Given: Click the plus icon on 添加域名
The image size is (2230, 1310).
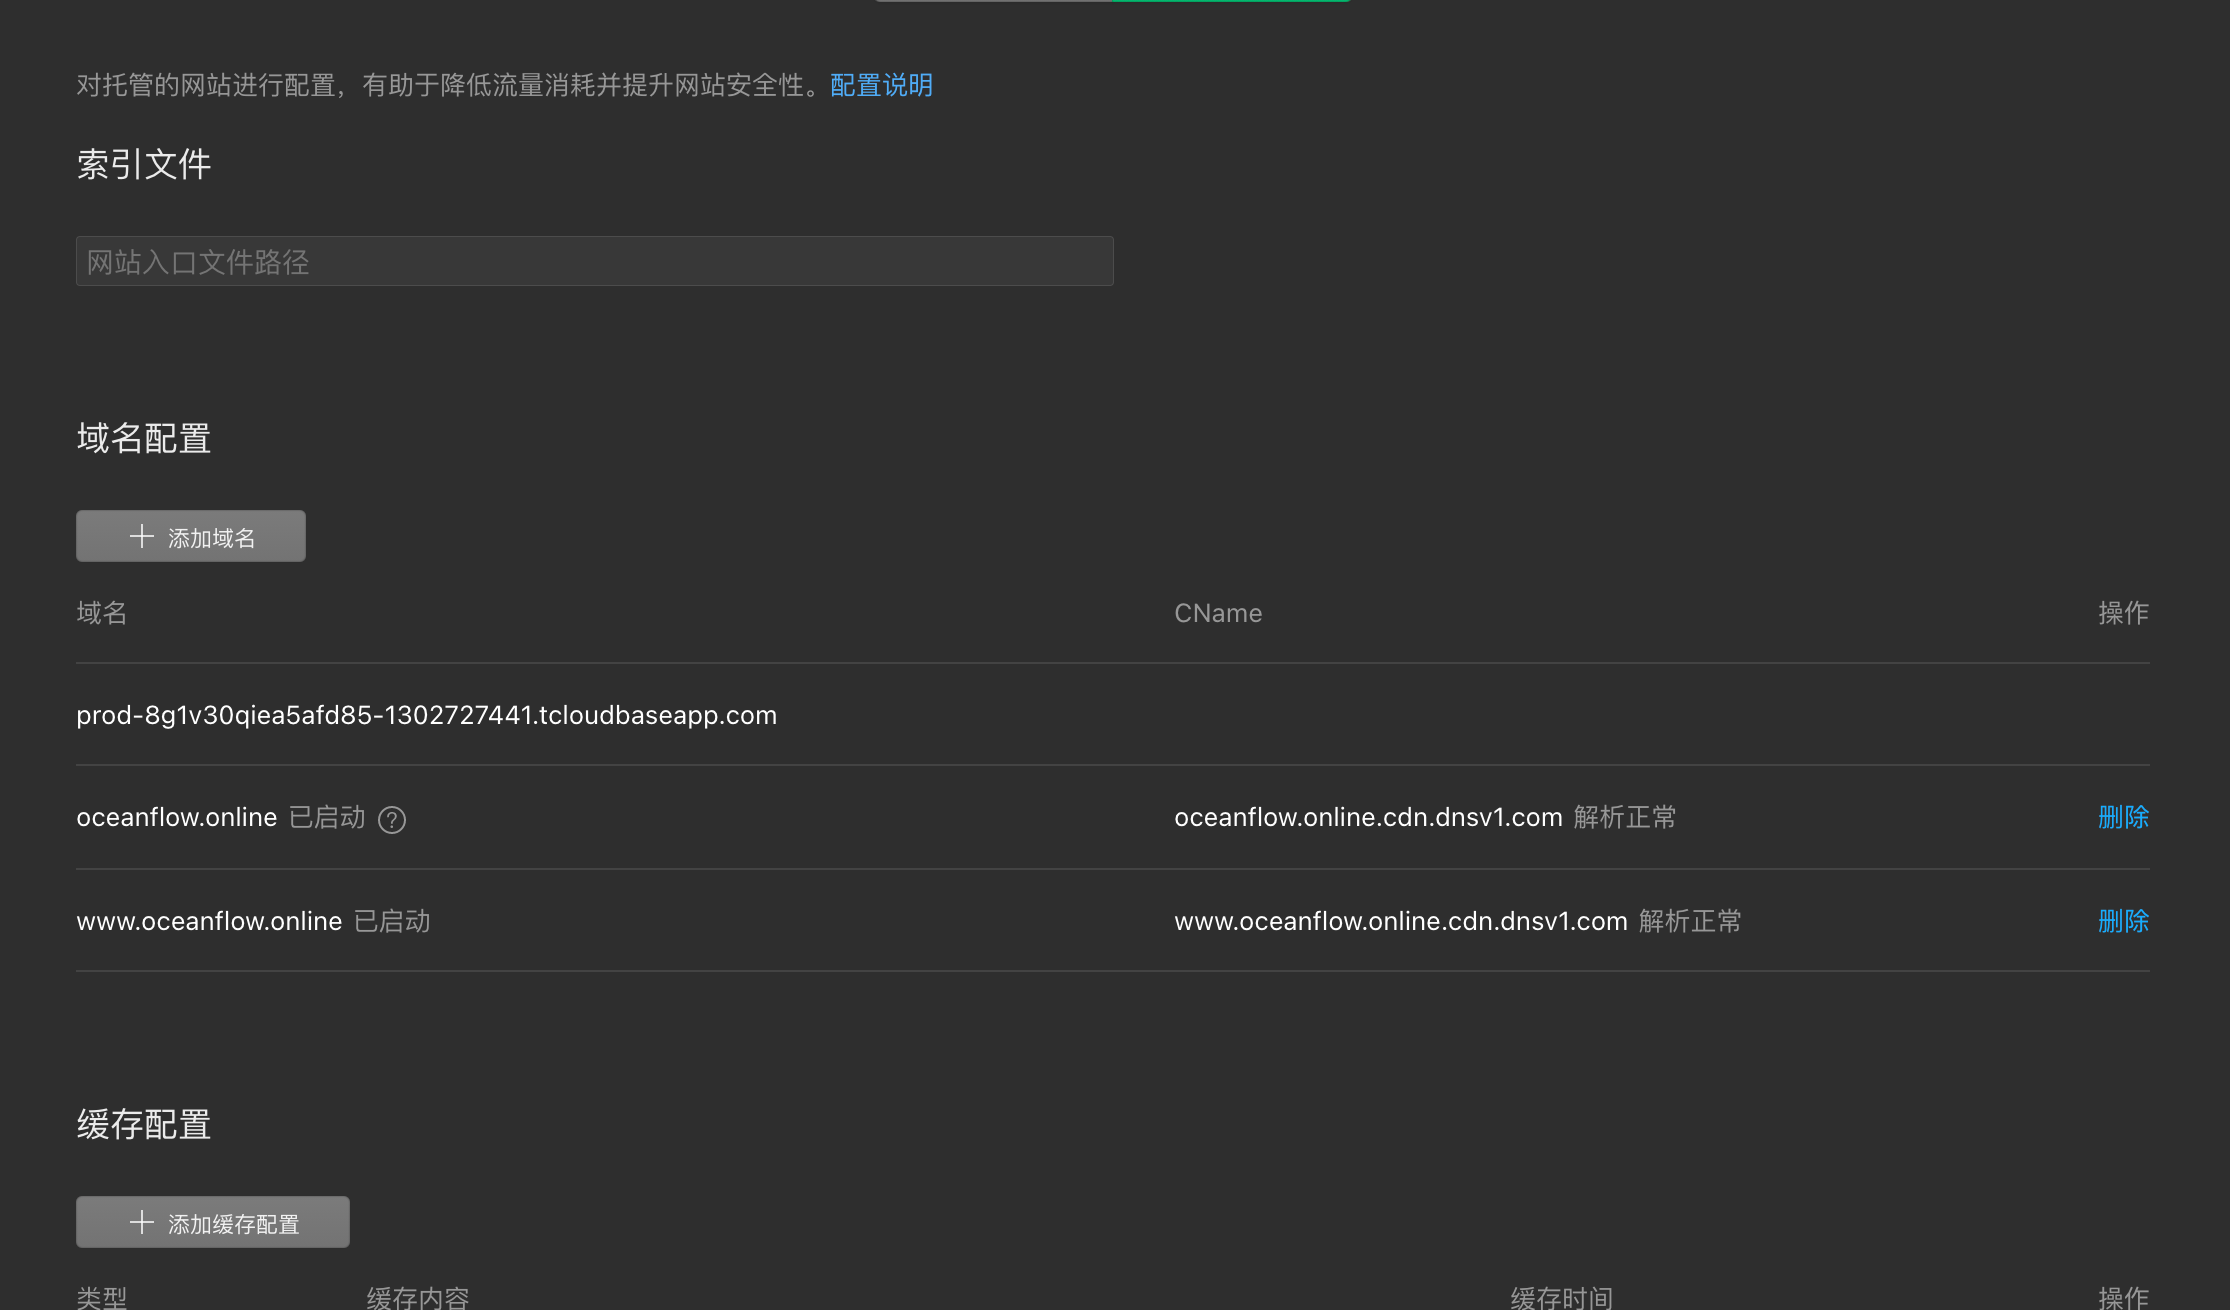Looking at the screenshot, I should 142,537.
